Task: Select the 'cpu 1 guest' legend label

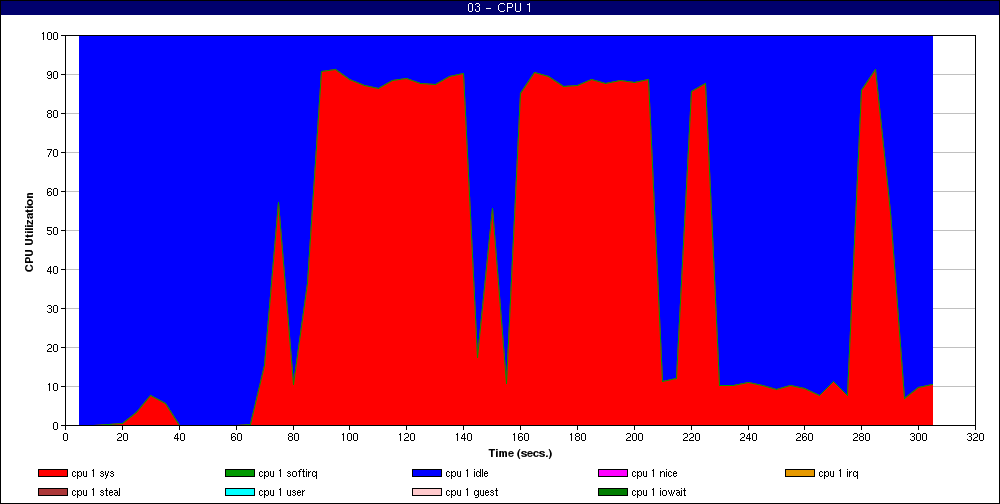Action: (472, 493)
